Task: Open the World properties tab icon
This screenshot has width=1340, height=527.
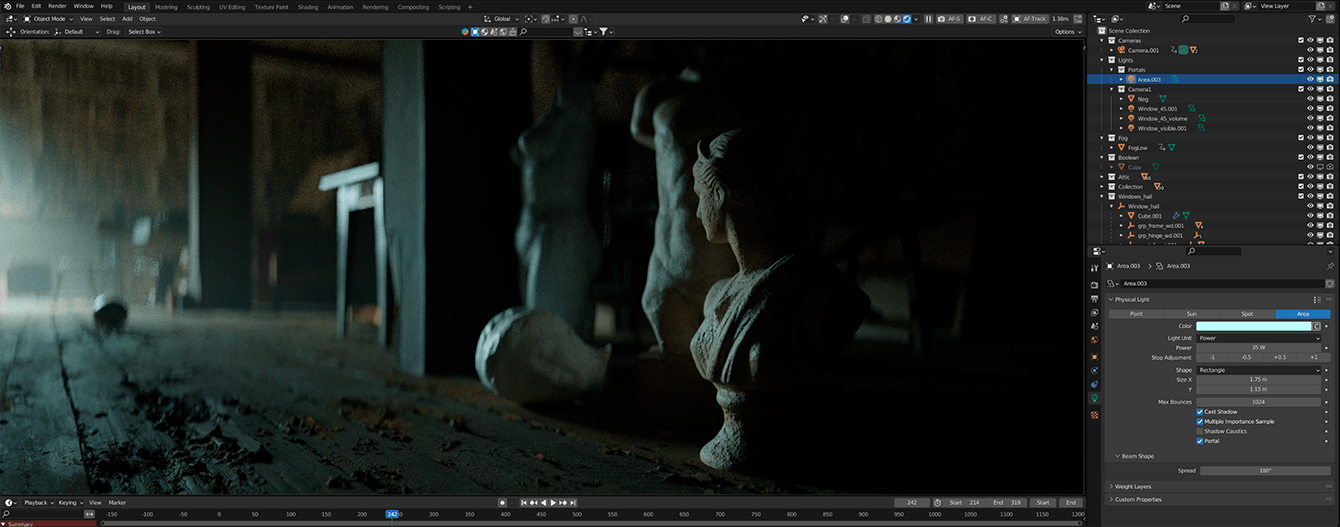Action: [x=1095, y=340]
